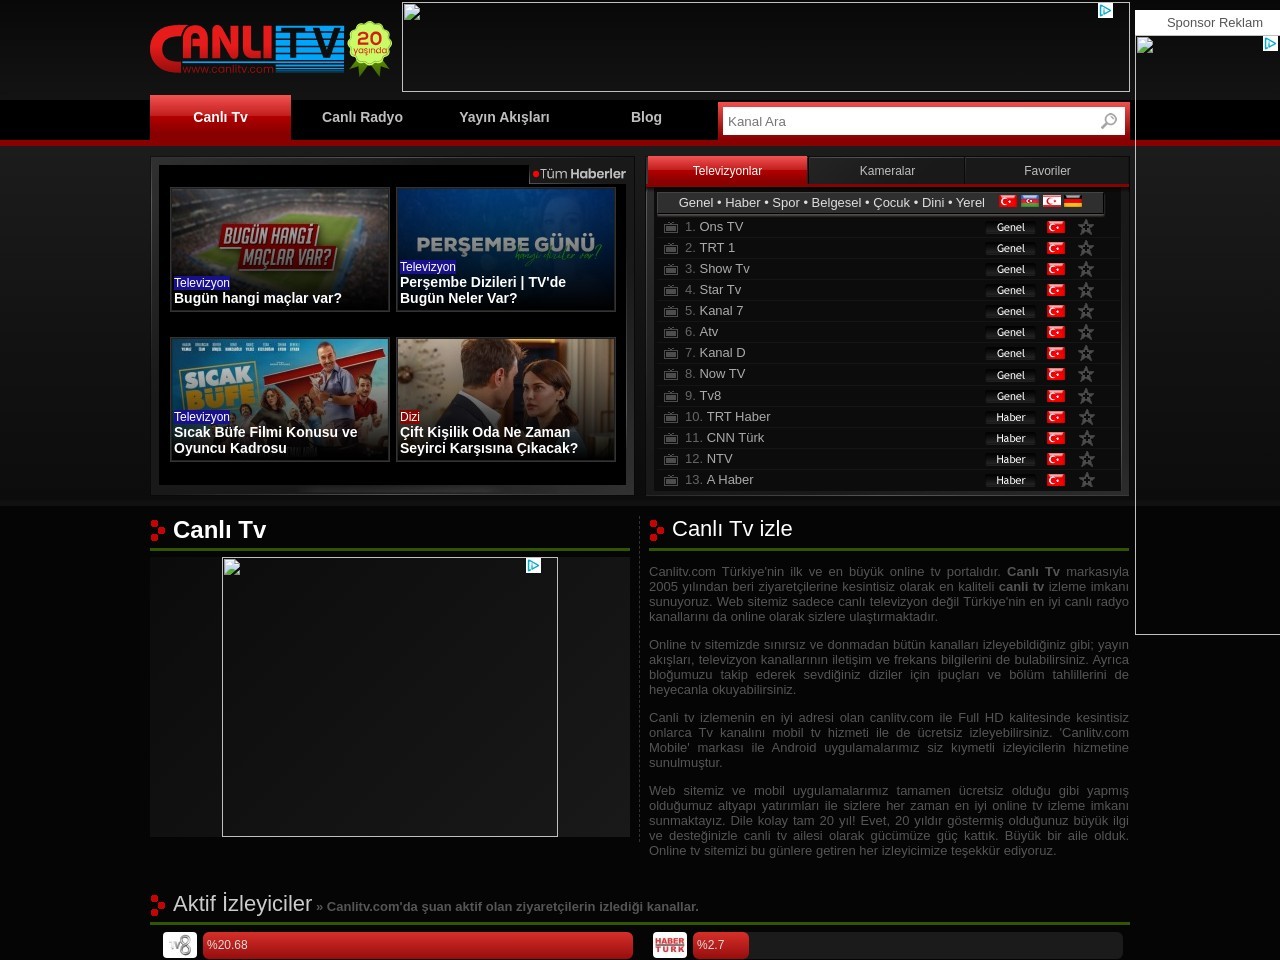Open the Canlı Radyo menu item

coord(362,117)
